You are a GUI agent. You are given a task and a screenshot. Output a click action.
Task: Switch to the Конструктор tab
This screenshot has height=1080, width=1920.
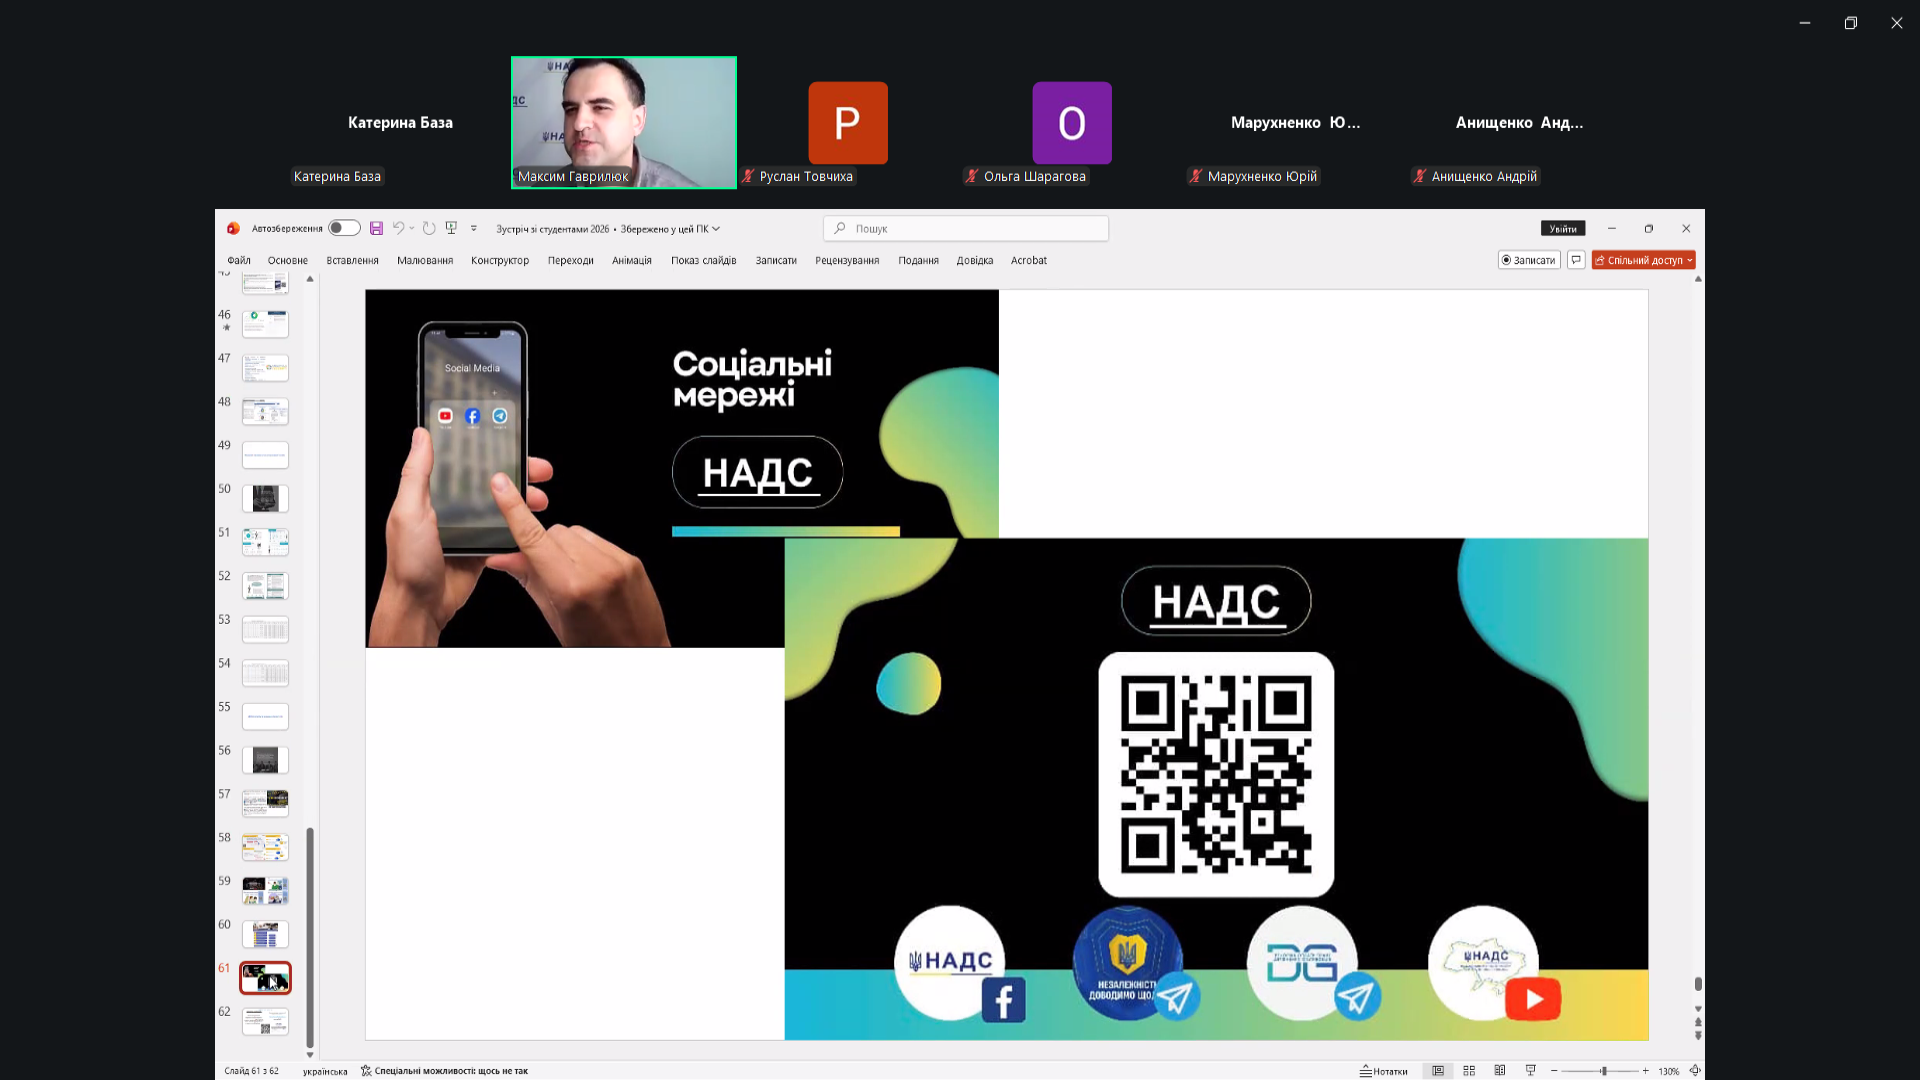tap(500, 260)
